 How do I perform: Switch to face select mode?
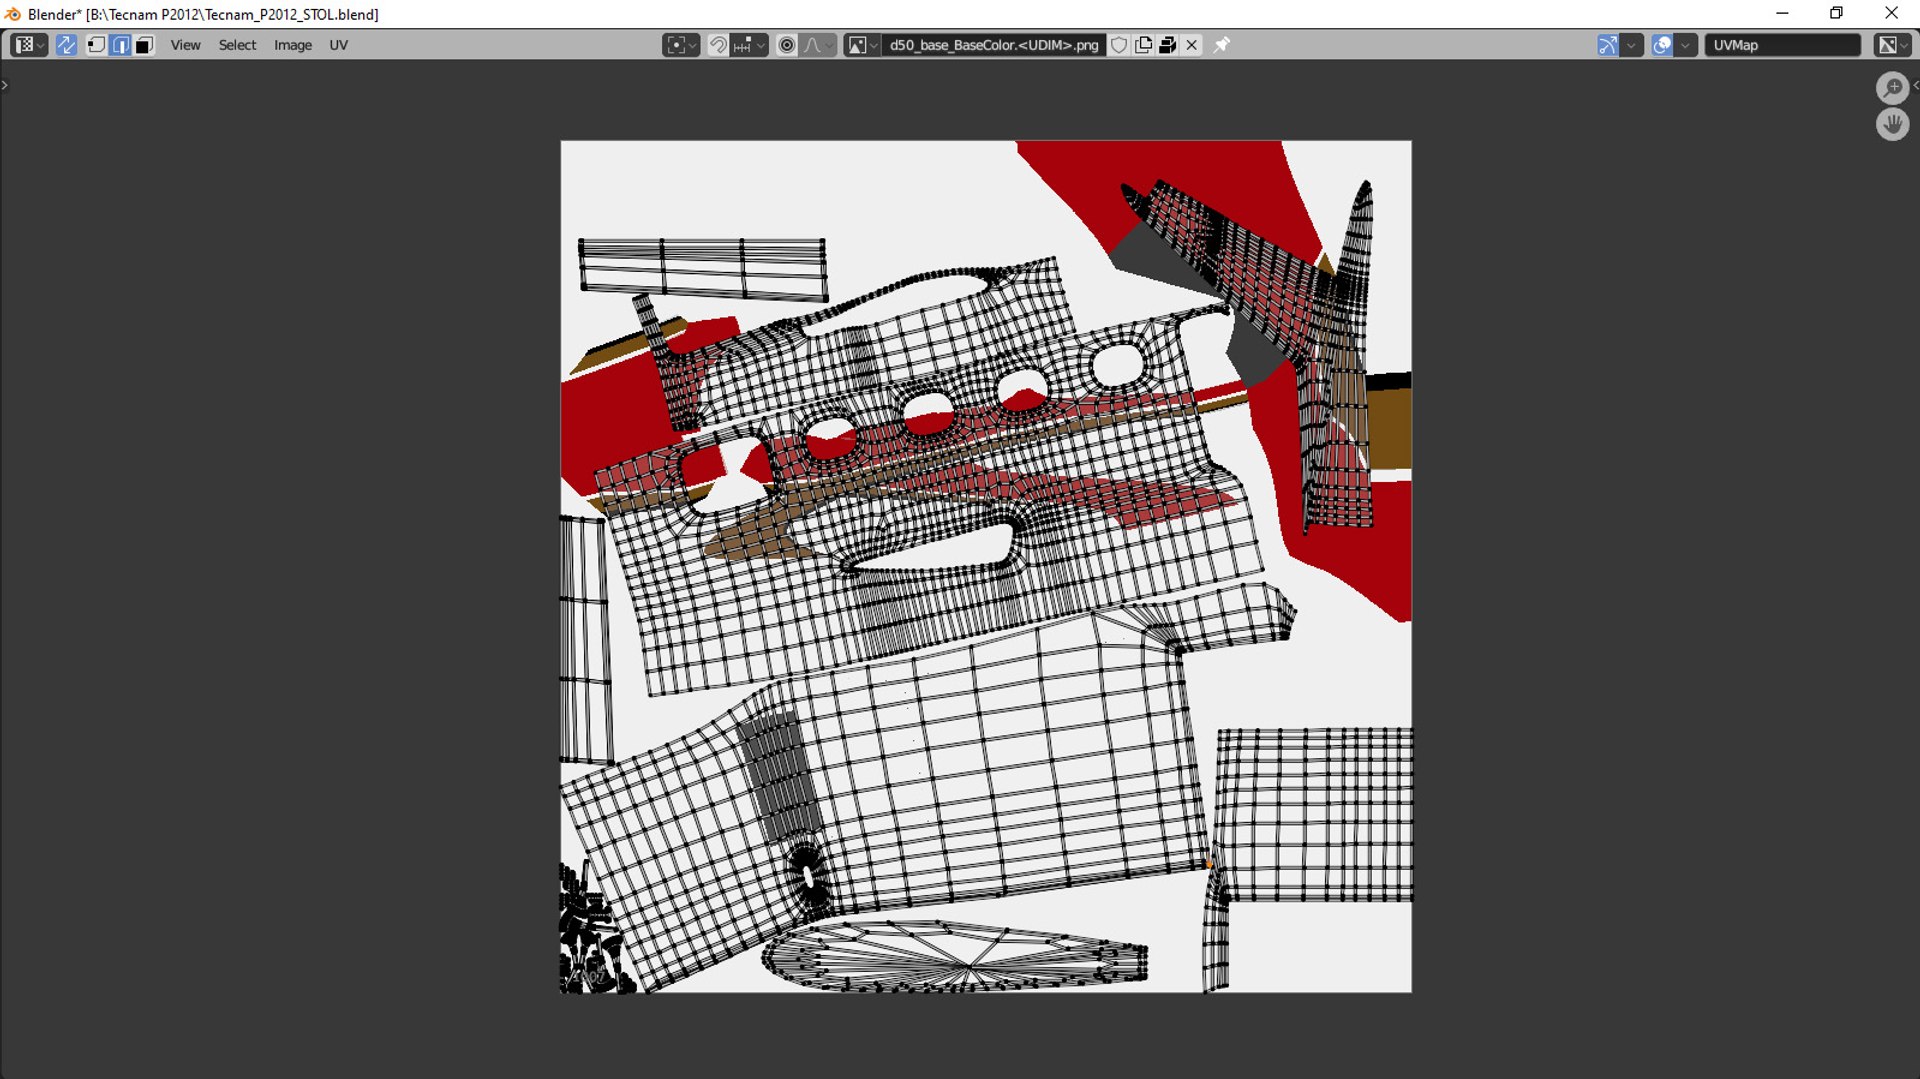144,45
